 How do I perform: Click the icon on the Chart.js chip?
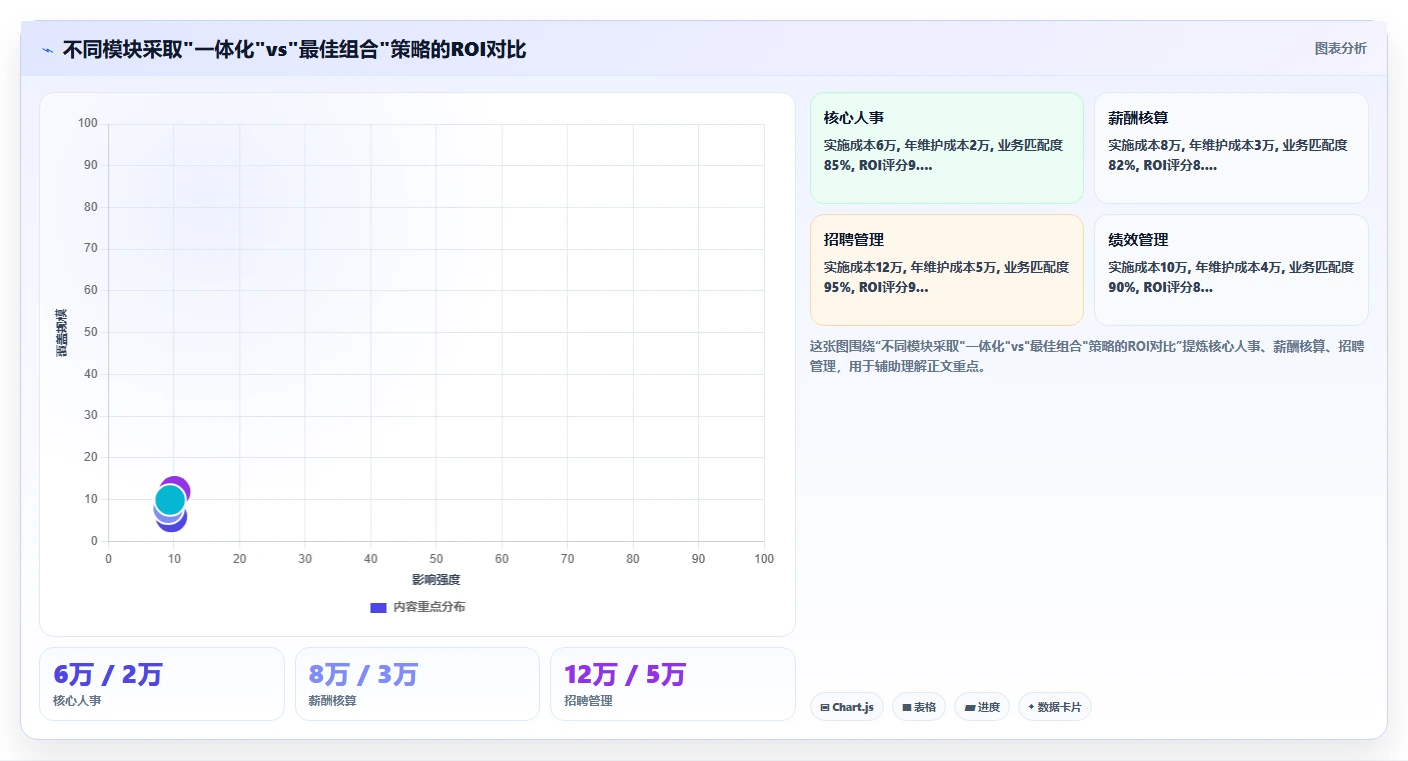point(825,707)
